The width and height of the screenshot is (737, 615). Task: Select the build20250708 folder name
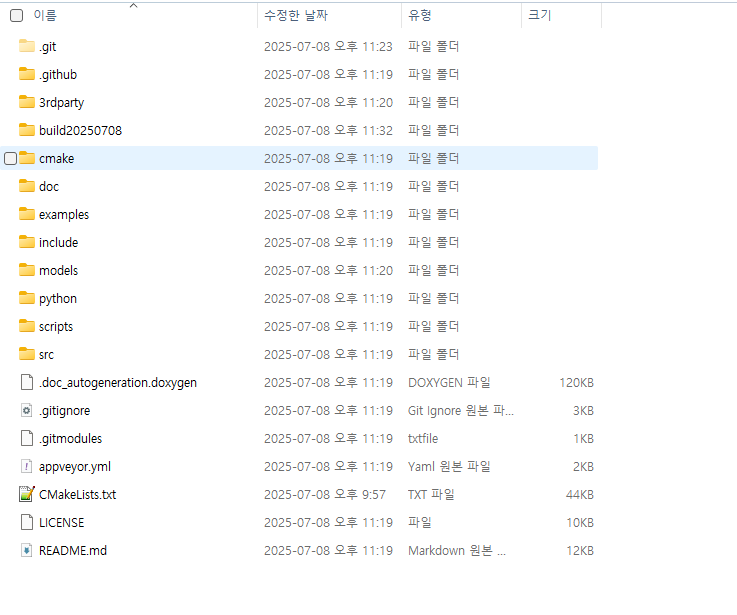tap(80, 130)
